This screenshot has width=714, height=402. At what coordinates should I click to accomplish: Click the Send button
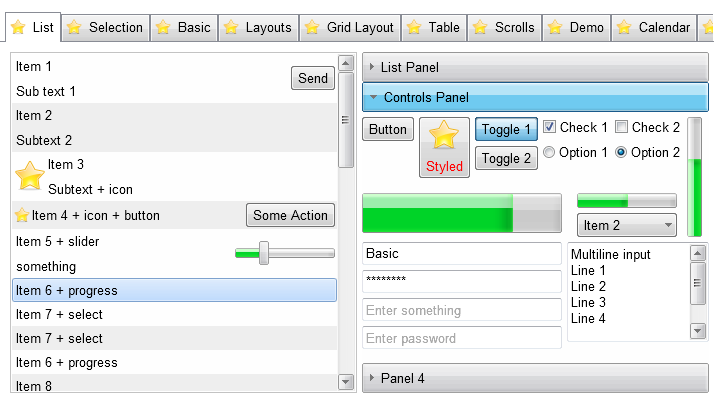313,78
